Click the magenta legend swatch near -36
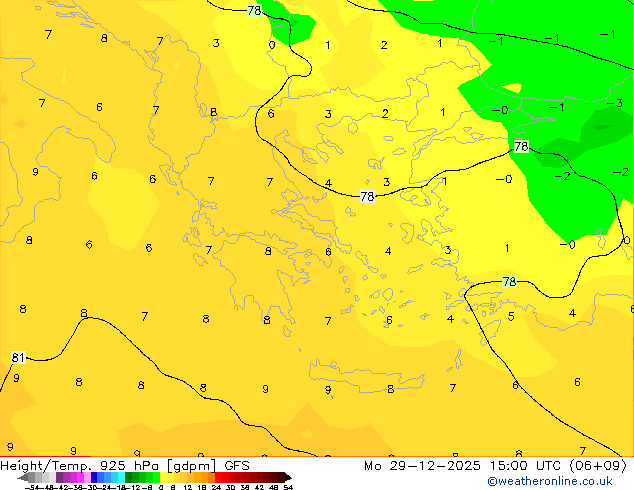 click(80, 477)
